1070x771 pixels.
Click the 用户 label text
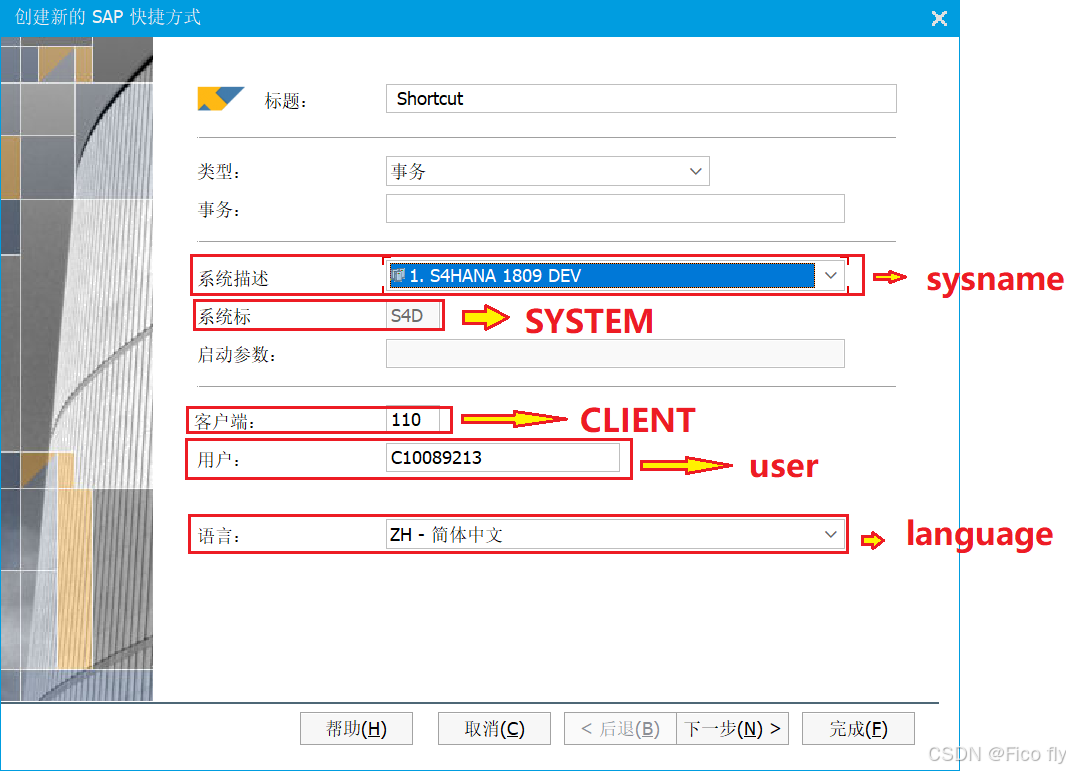[218, 460]
